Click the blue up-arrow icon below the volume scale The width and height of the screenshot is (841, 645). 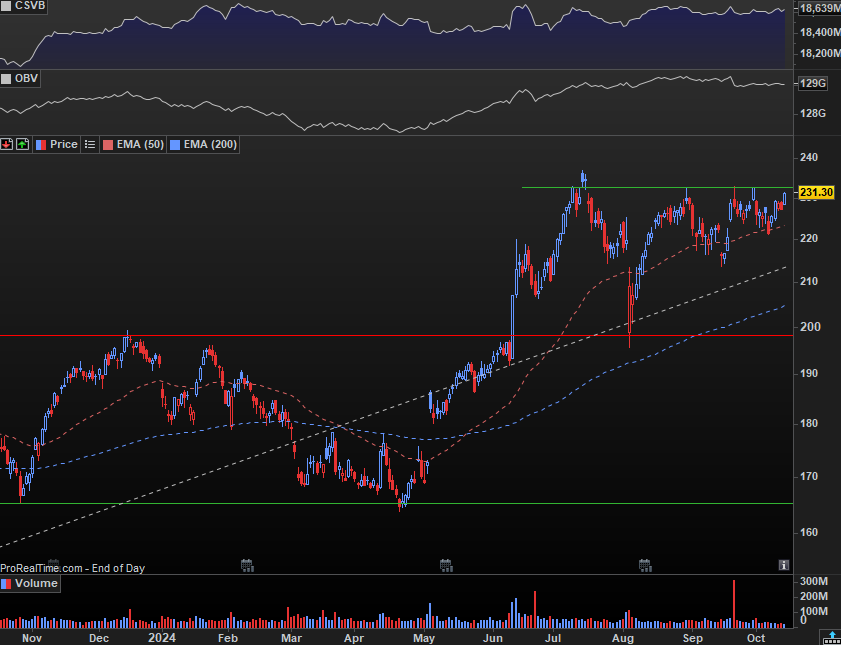[831, 638]
